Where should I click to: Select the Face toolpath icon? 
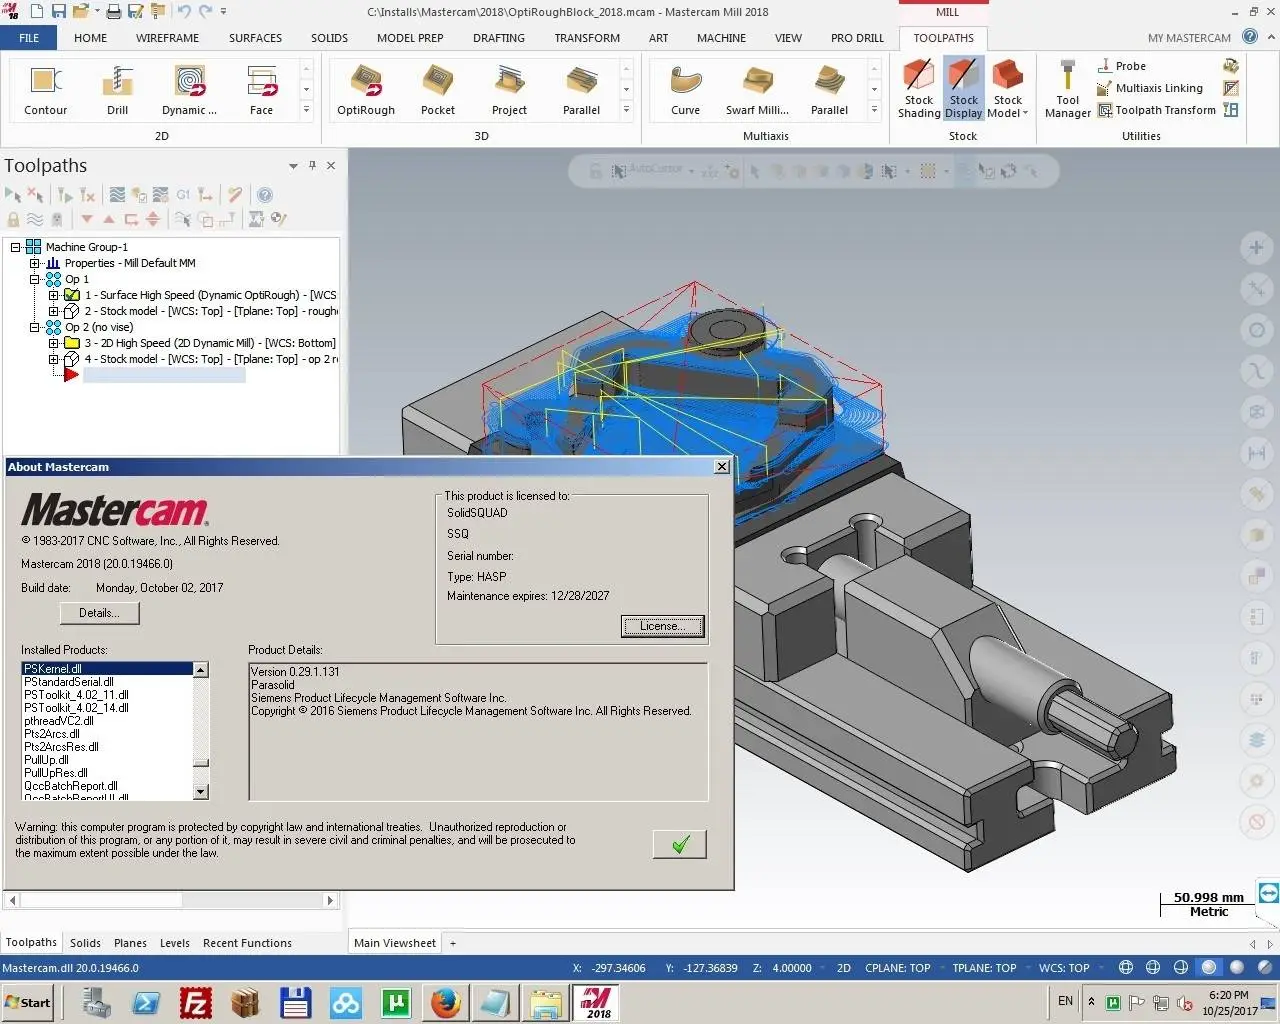point(261,91)
